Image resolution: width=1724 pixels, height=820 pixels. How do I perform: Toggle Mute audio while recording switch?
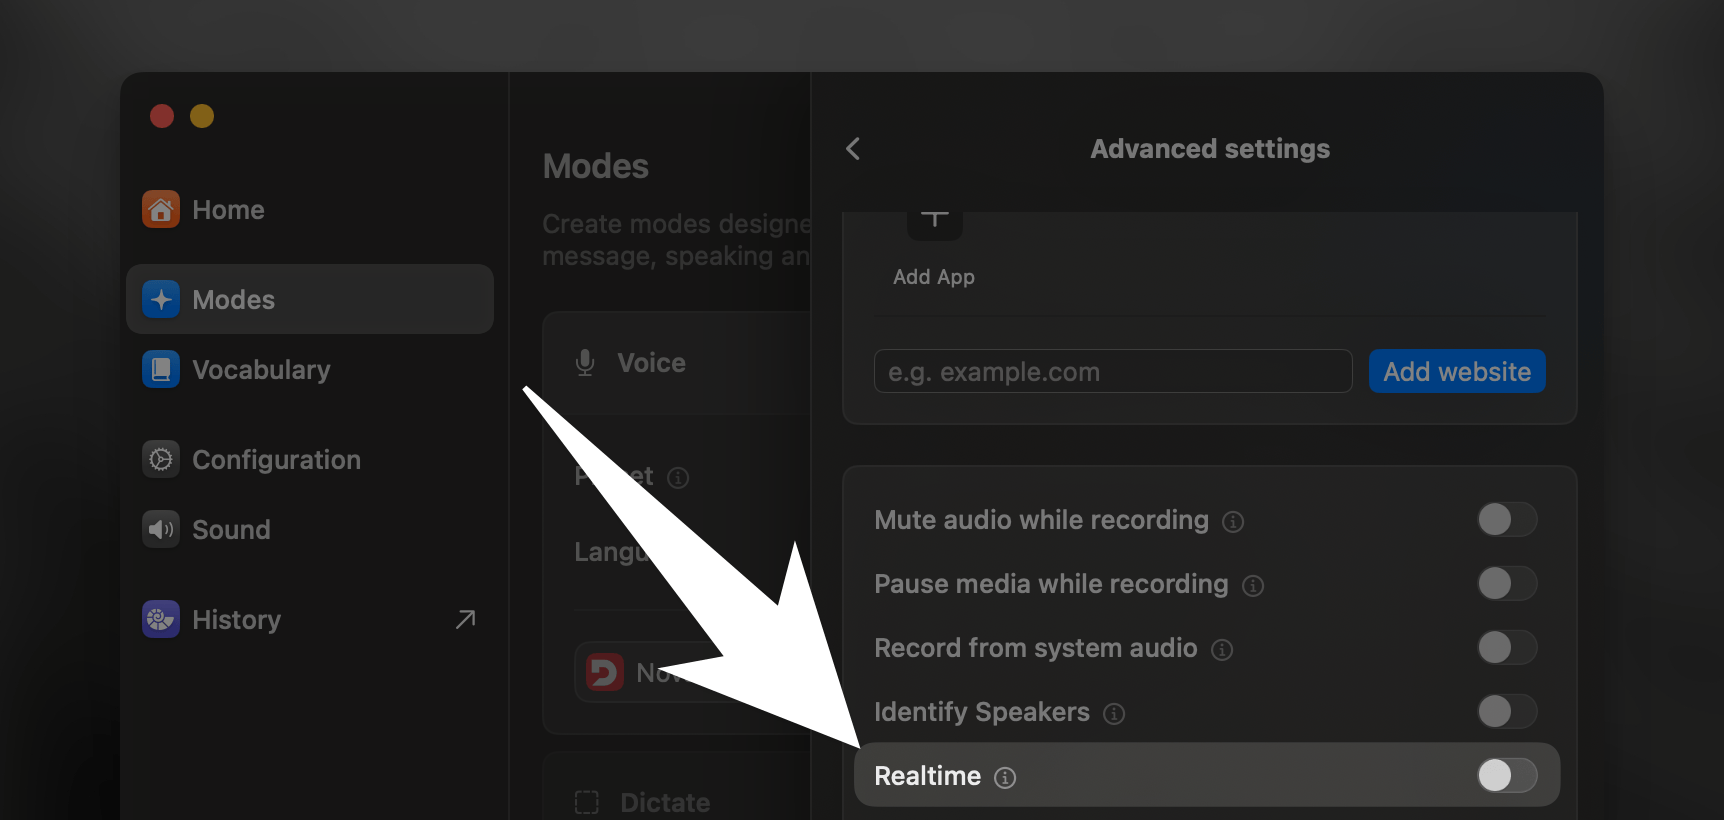[1507, 519]
